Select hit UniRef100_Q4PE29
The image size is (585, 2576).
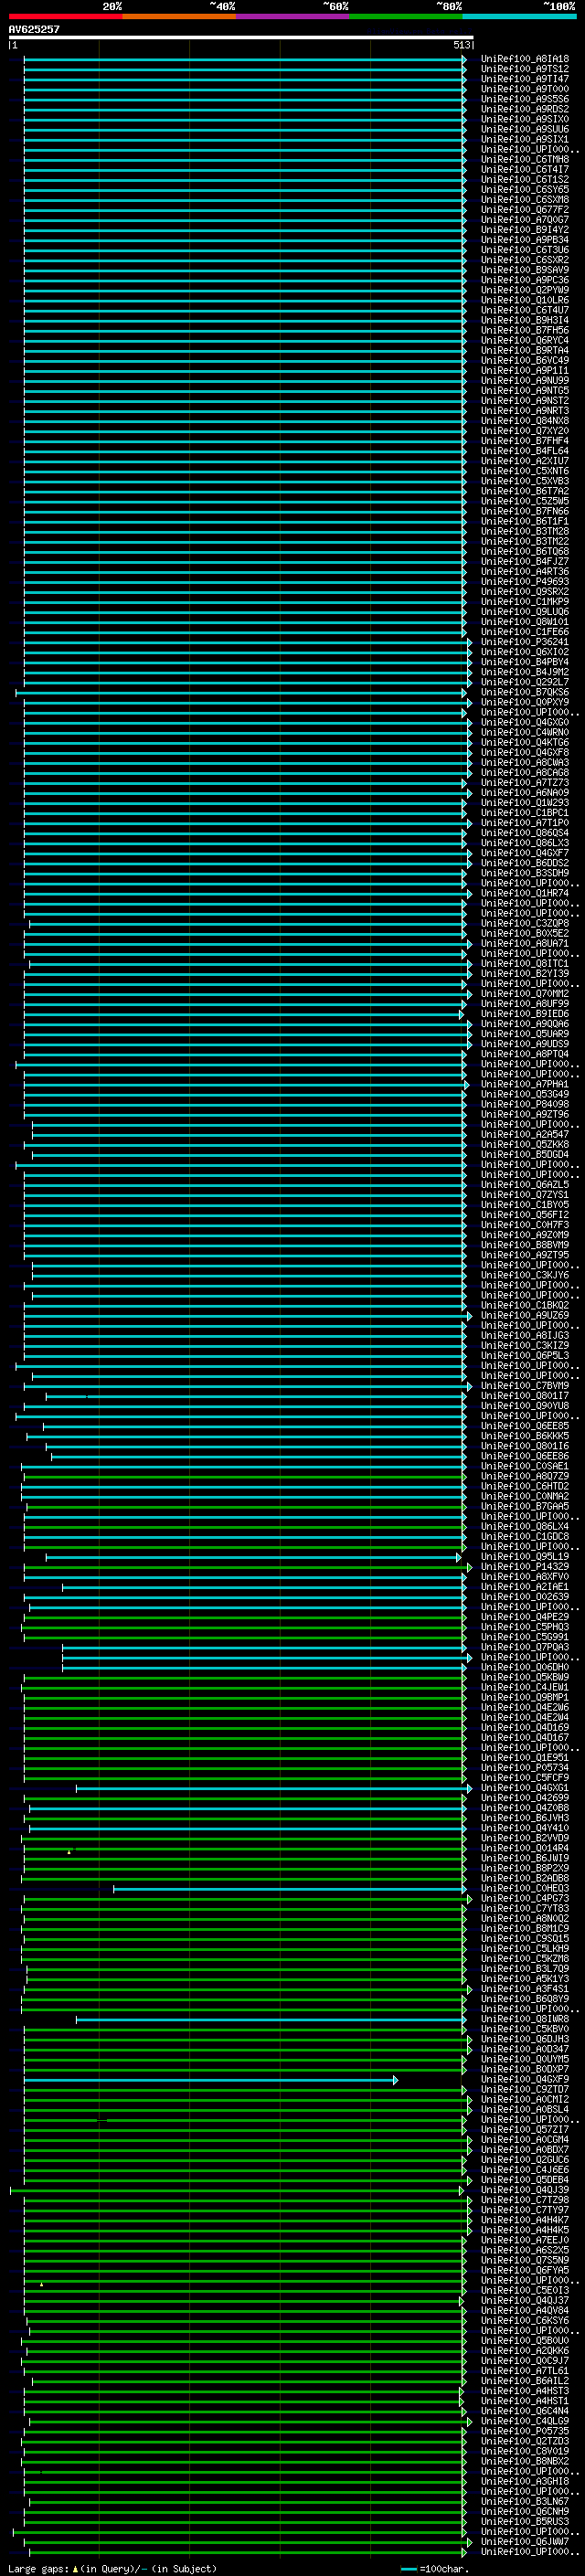pyautogui.click(x=525, y=1617)
